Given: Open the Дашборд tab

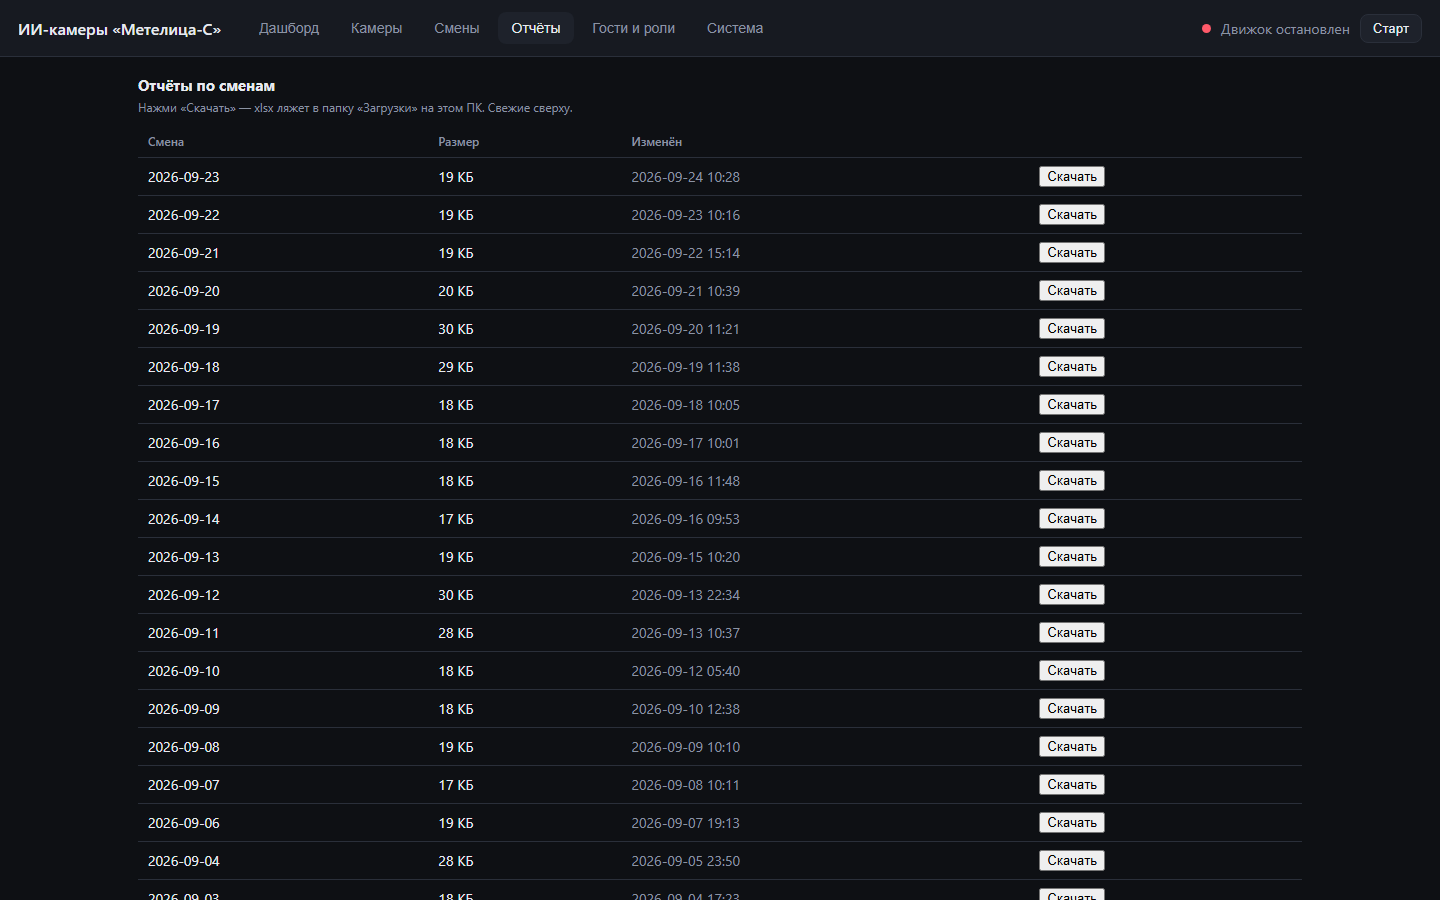Looking at the screenshot, I should tap(289, 28).
